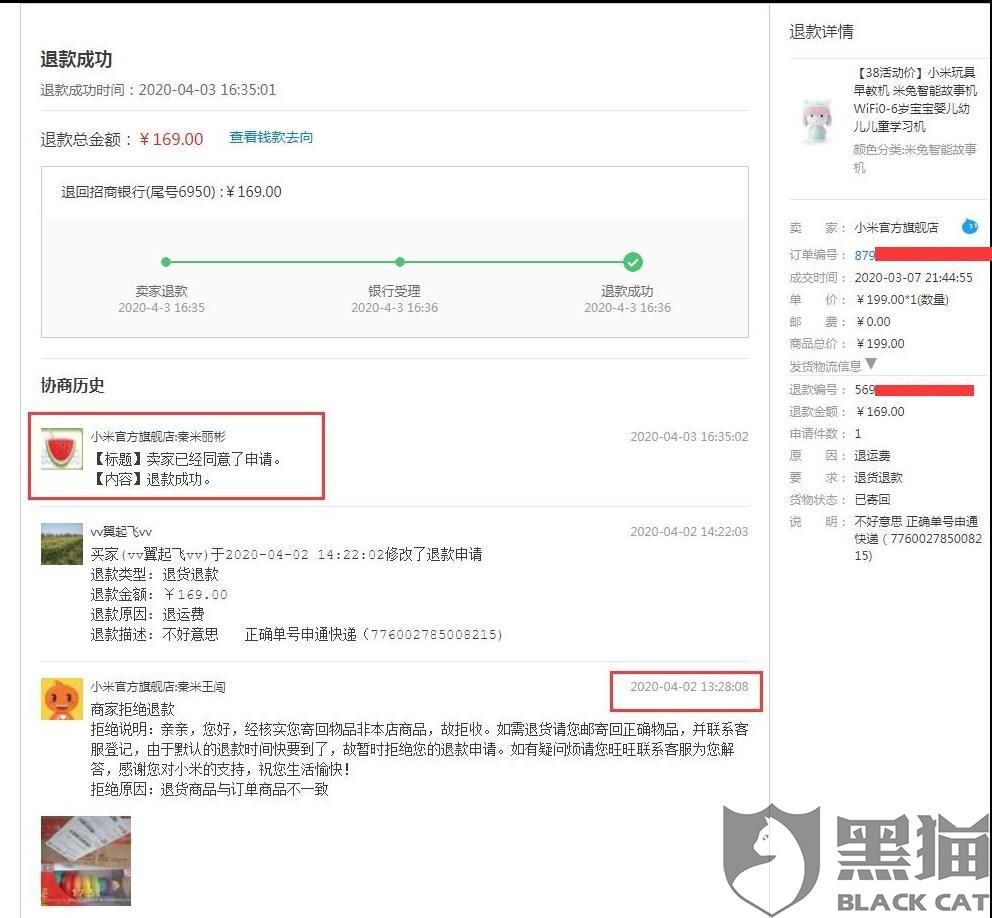Screen dimensions: 992x918
Task: Click the field photo avatar of vv翼起飞vv
Action: [x=61, y=543]
